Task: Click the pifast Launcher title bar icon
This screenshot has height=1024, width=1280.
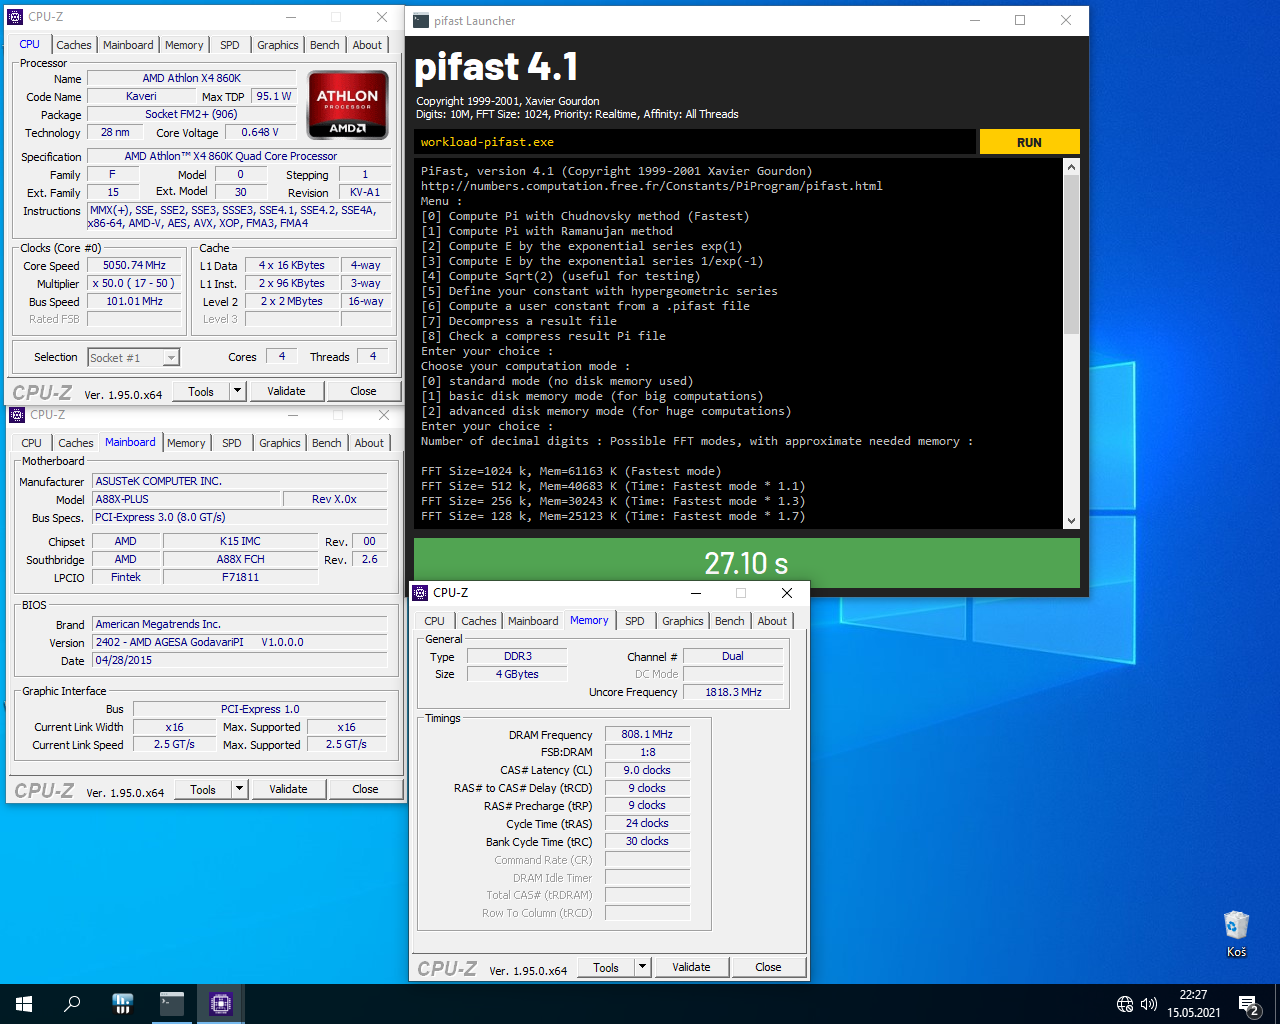Action: pos(421,21)
